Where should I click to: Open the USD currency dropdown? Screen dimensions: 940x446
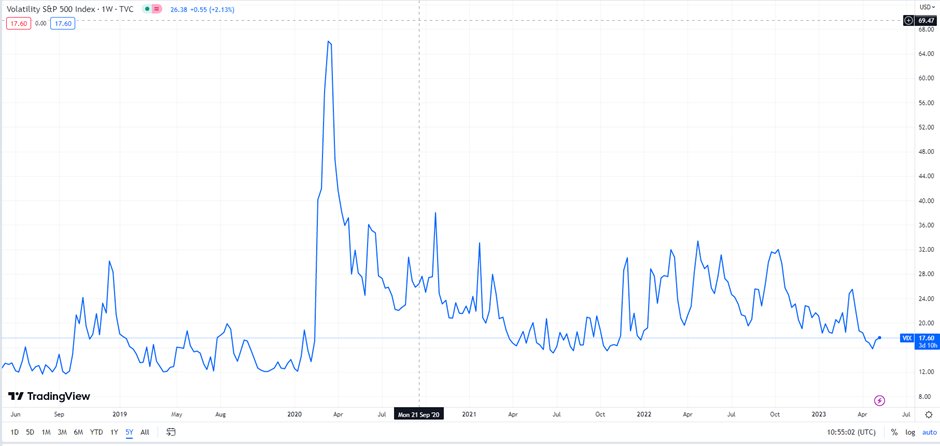pos(926,7)
